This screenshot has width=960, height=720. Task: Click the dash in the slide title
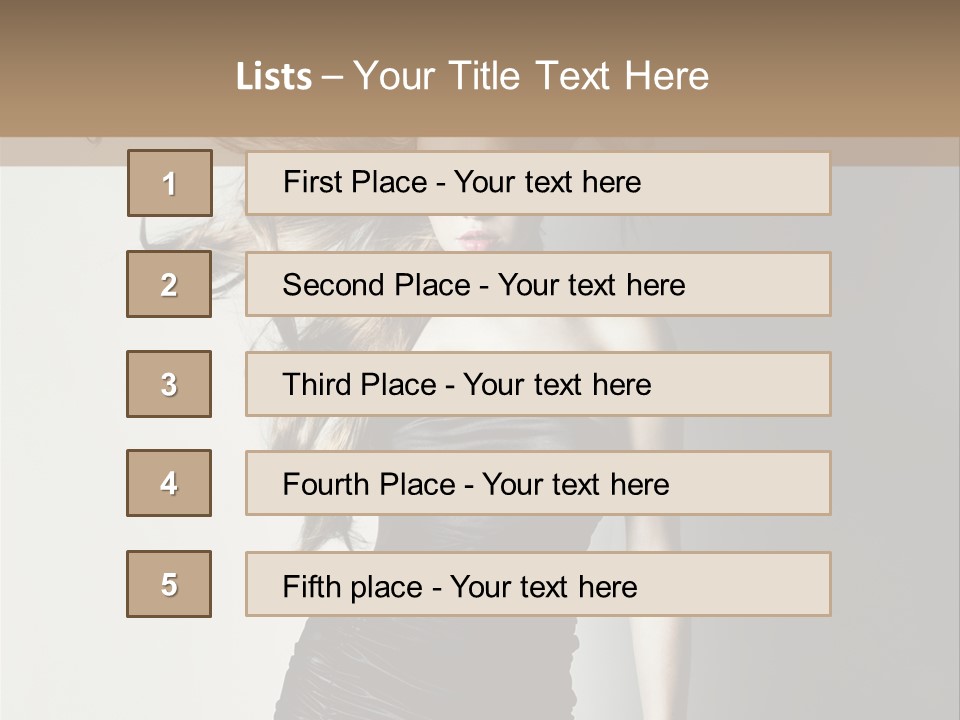click(x=332, y=77)
